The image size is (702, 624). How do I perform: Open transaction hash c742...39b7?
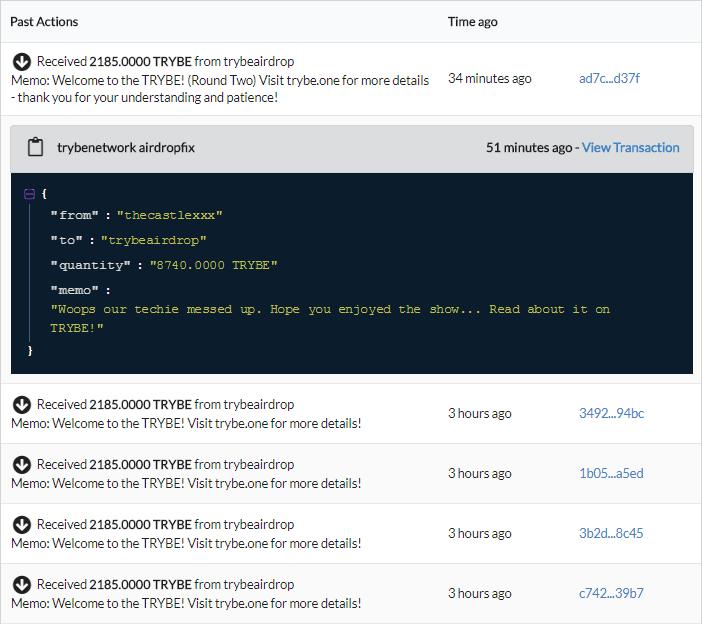611,593
